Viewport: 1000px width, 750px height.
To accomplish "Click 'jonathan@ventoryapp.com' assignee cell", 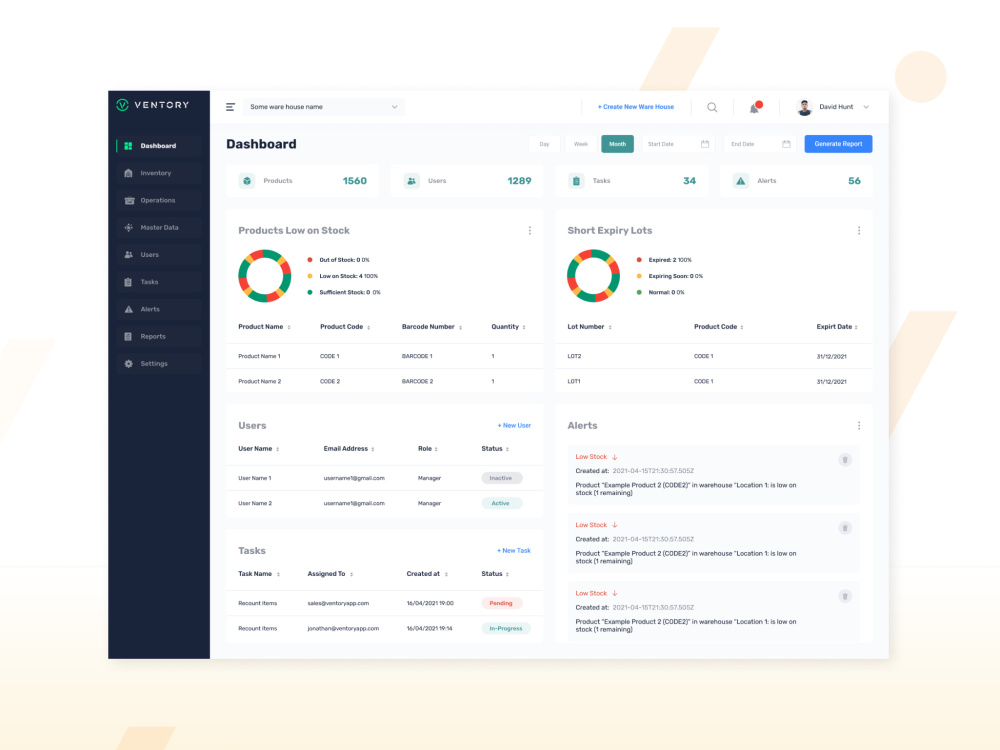I will pos(343,629).
